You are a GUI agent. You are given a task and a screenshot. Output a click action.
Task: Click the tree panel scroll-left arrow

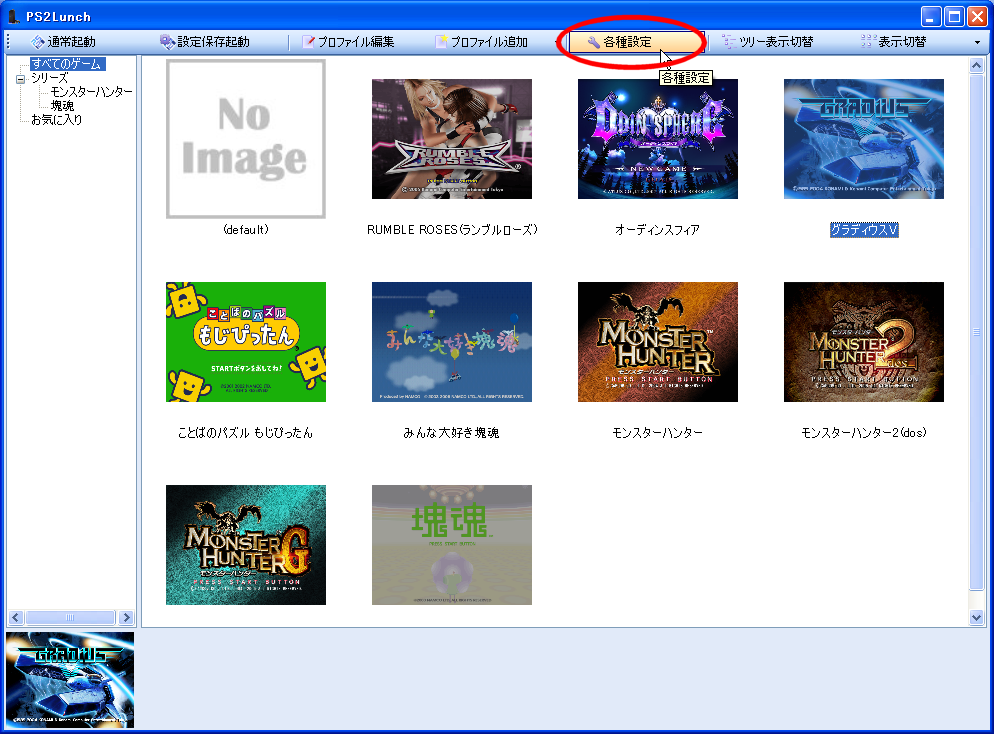(x=16, y=617)
